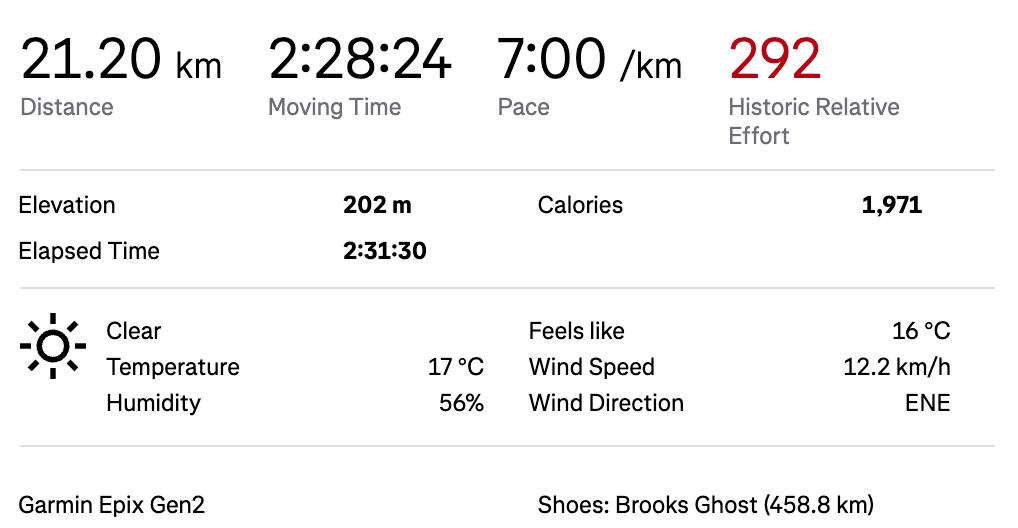Click the Calories label
The image size is (1018, 528).
580,205
